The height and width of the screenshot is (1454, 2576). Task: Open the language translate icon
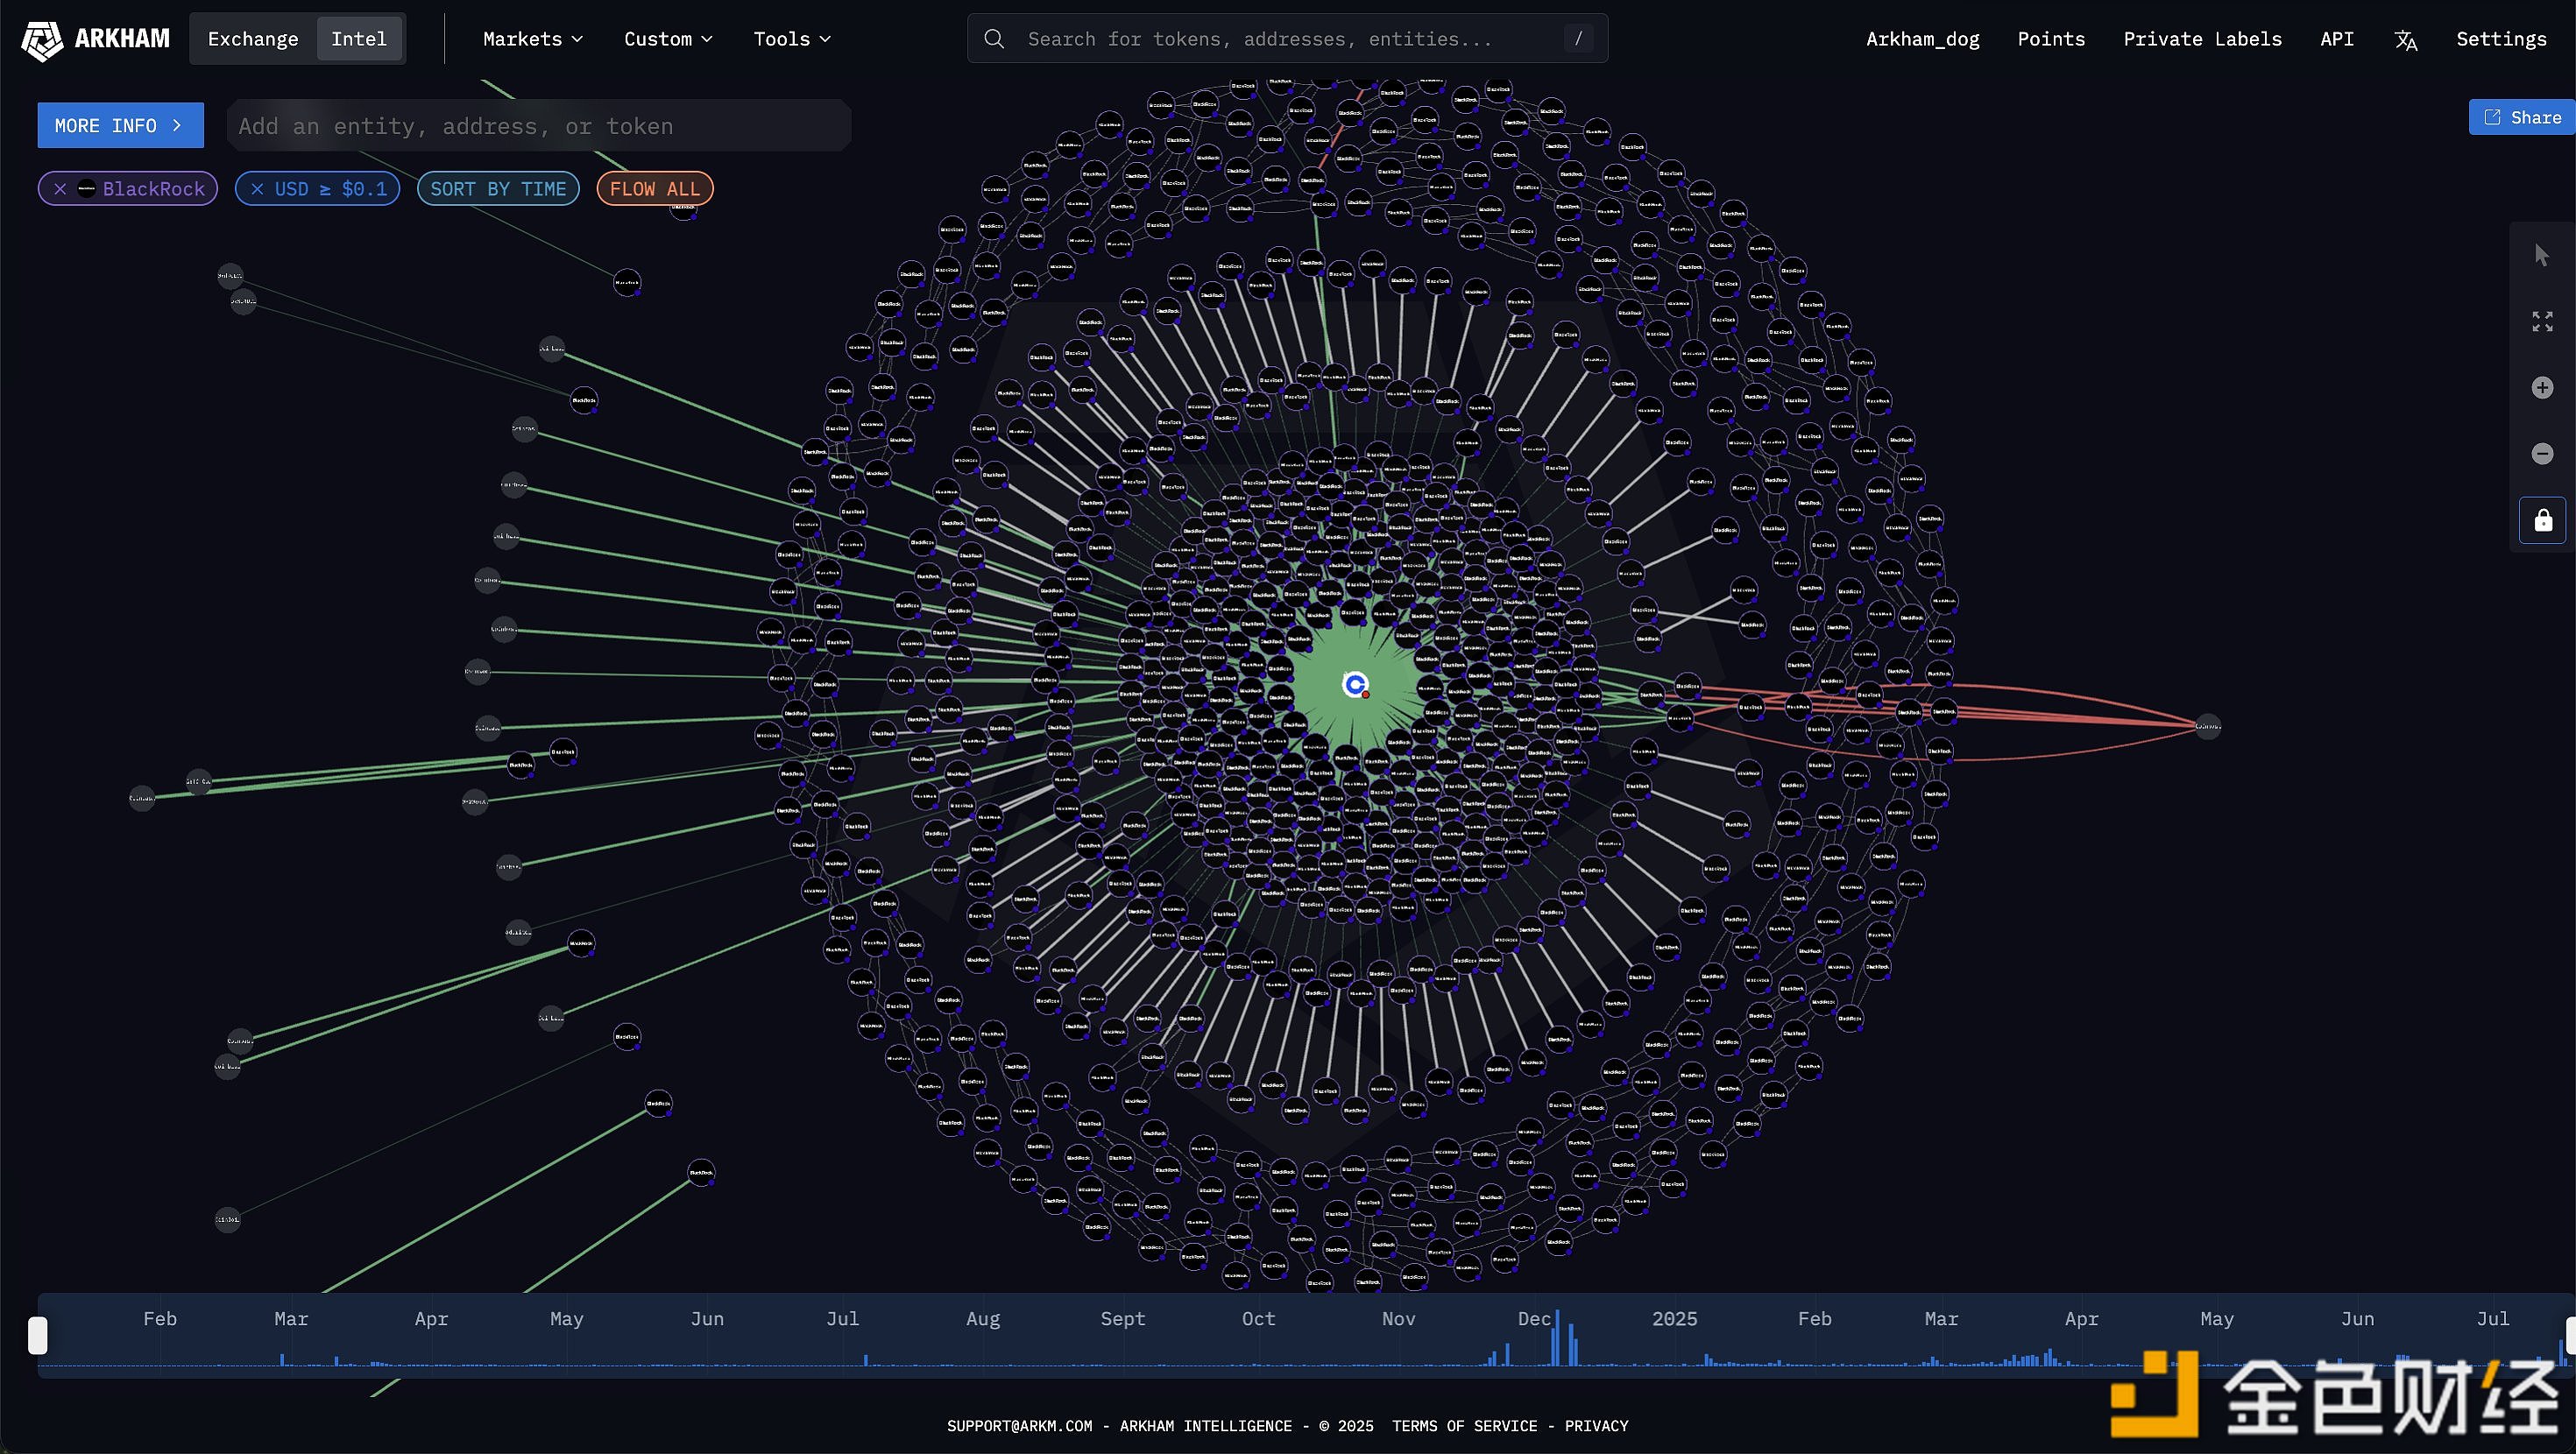pos(2405,40)
